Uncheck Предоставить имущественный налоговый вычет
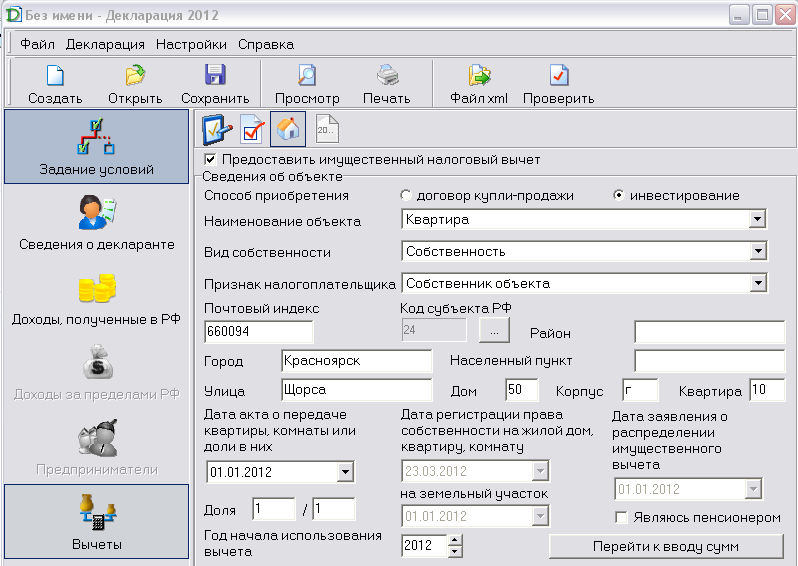 point(211,159)
